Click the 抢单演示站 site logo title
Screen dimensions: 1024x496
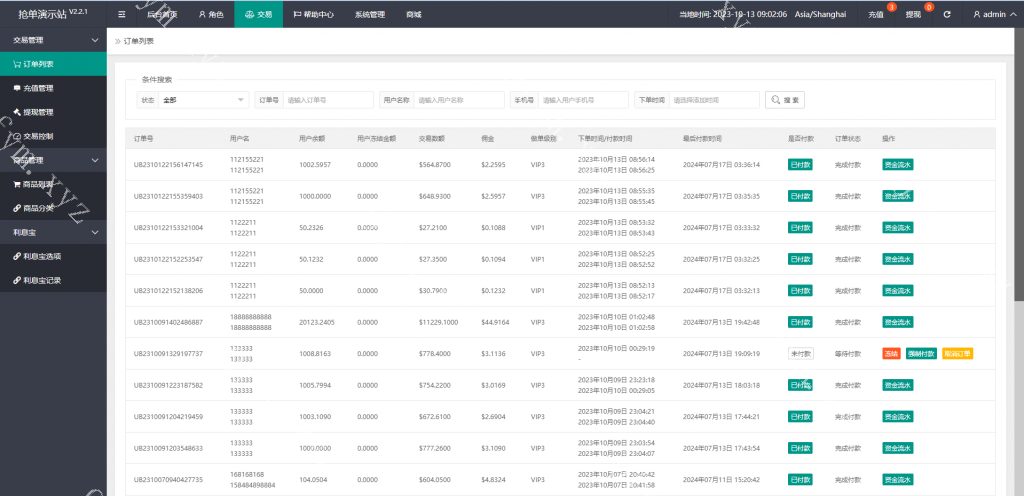[43, 14]
